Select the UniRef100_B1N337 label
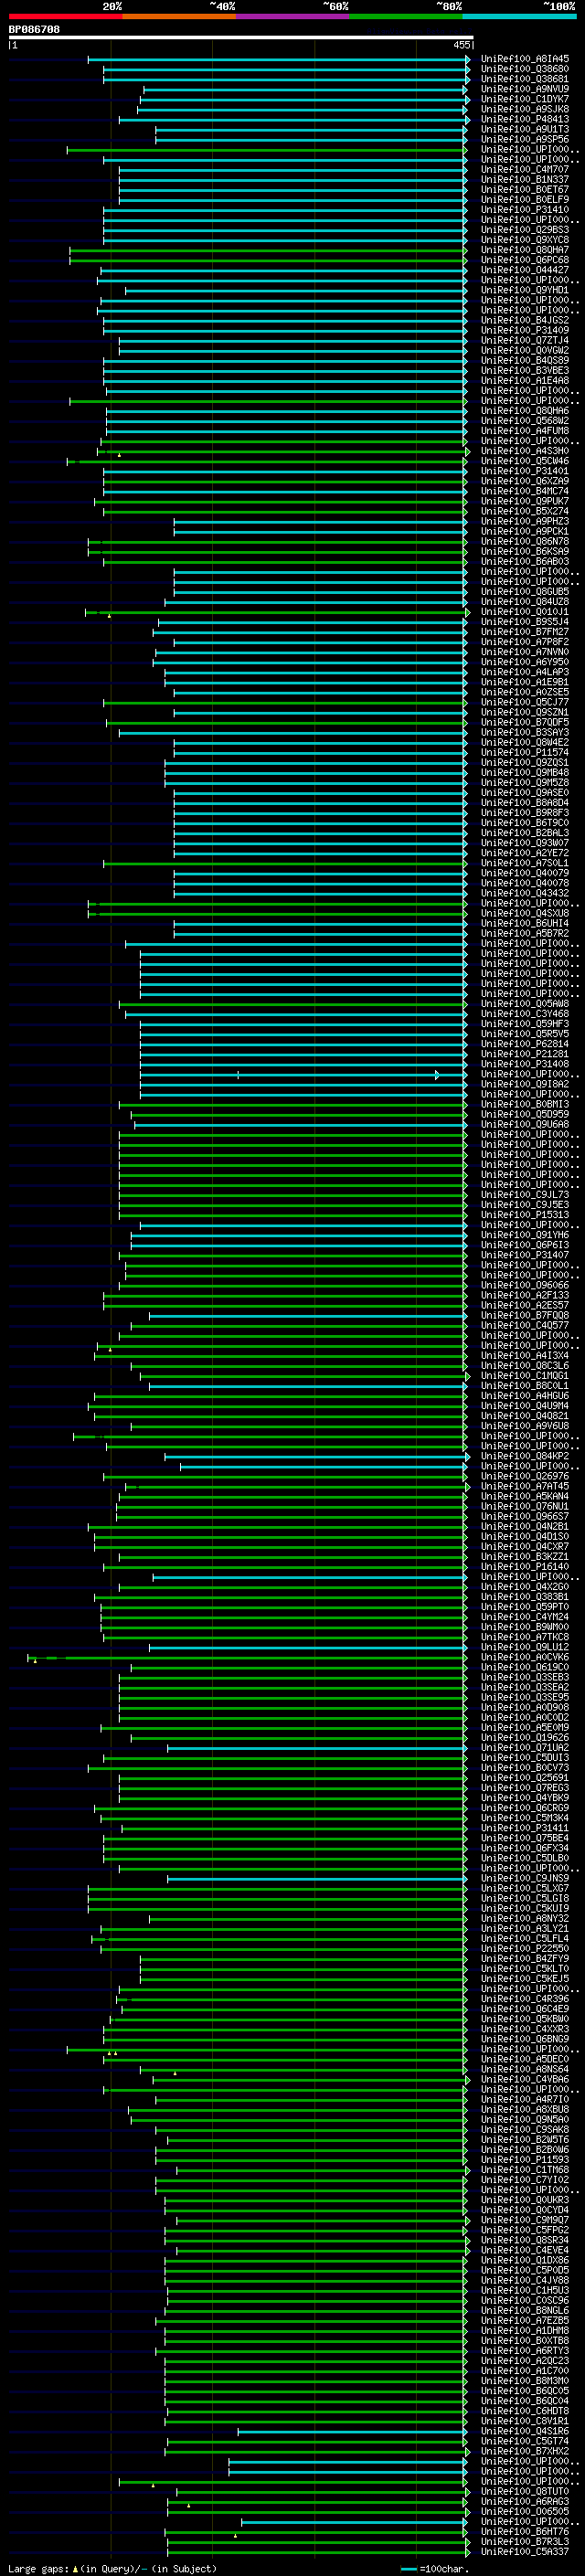The image size is (585, 2576). coord(524,180)
